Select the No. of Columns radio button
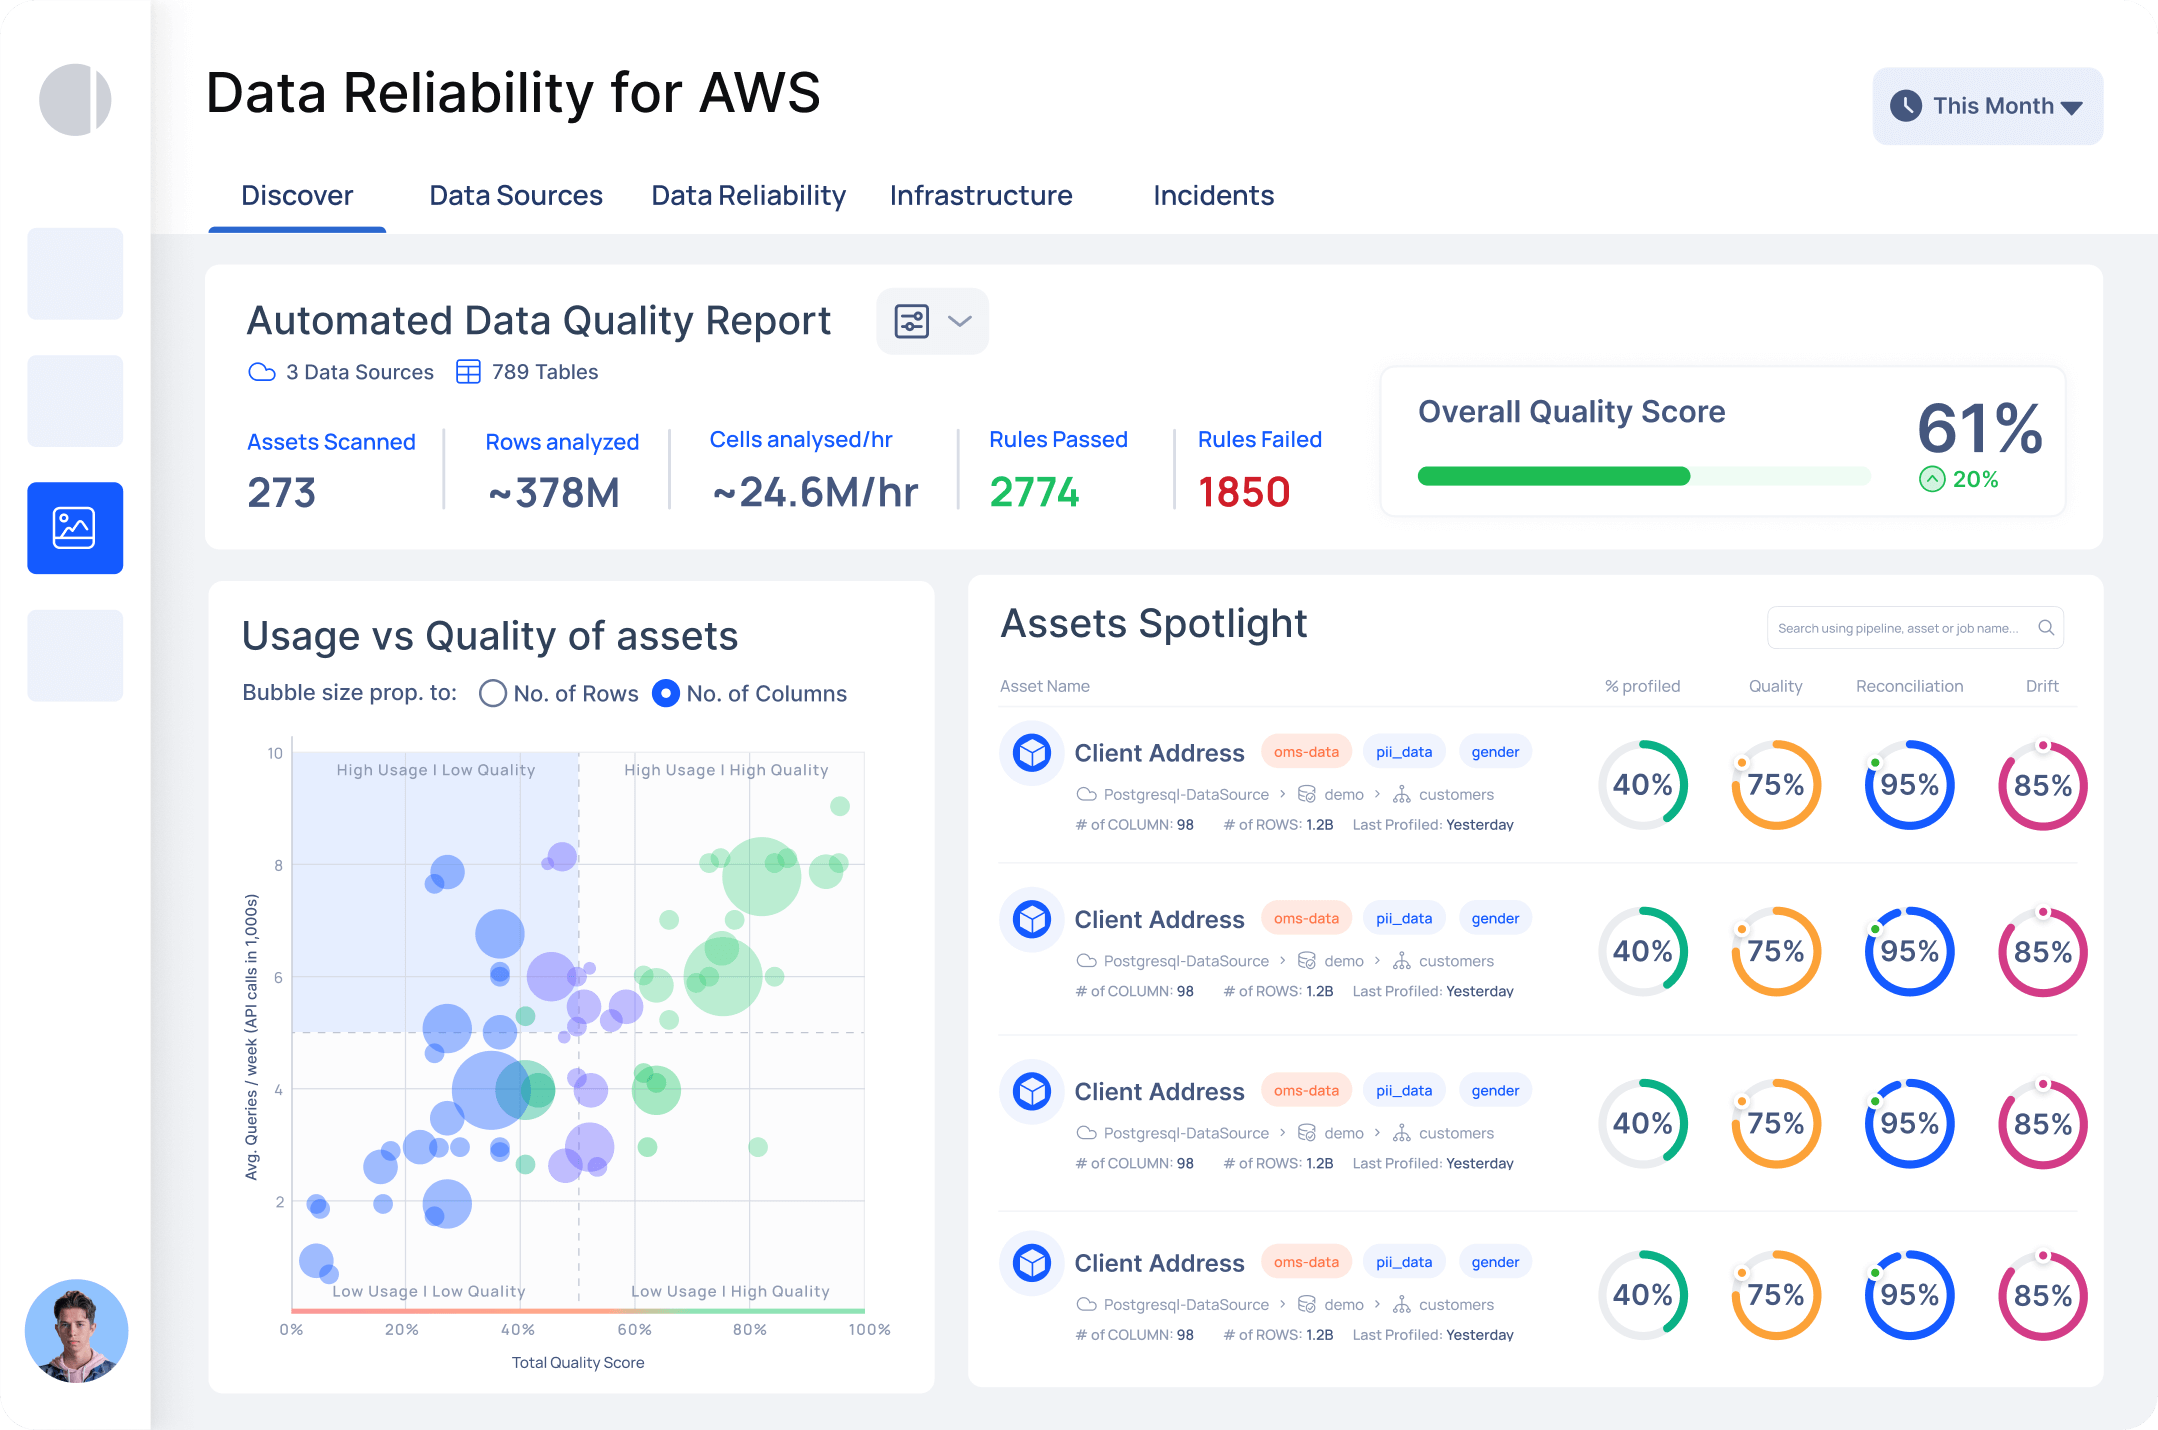 pos(666,693)
